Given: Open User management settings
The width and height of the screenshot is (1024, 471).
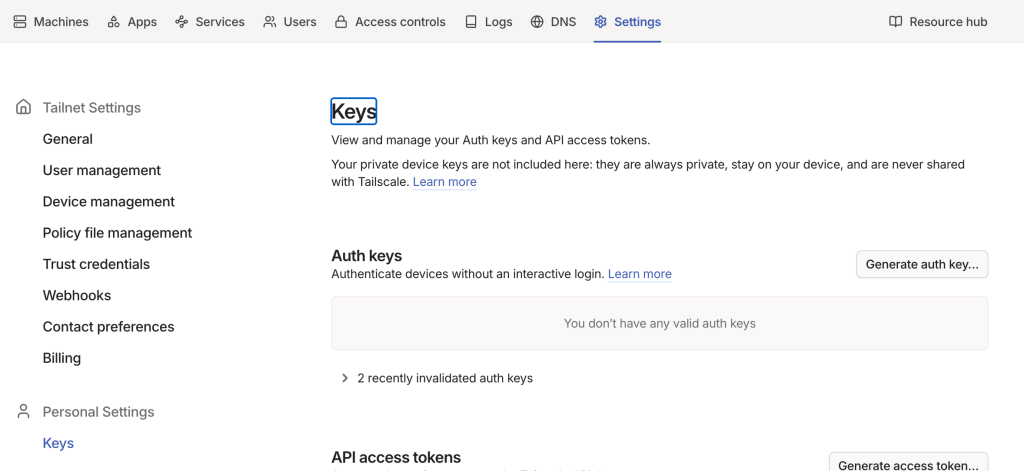Looking at the screenshot, I should [102, 170].
